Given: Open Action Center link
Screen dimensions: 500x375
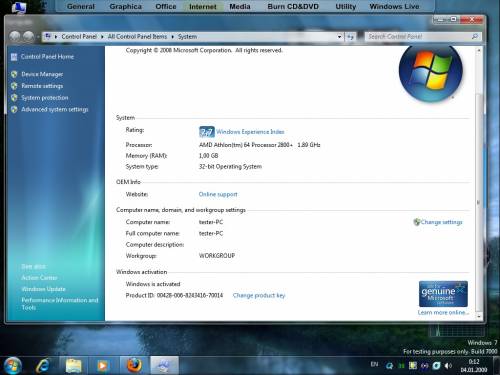Looking at the screenshot, I should [x=39, y=278].
